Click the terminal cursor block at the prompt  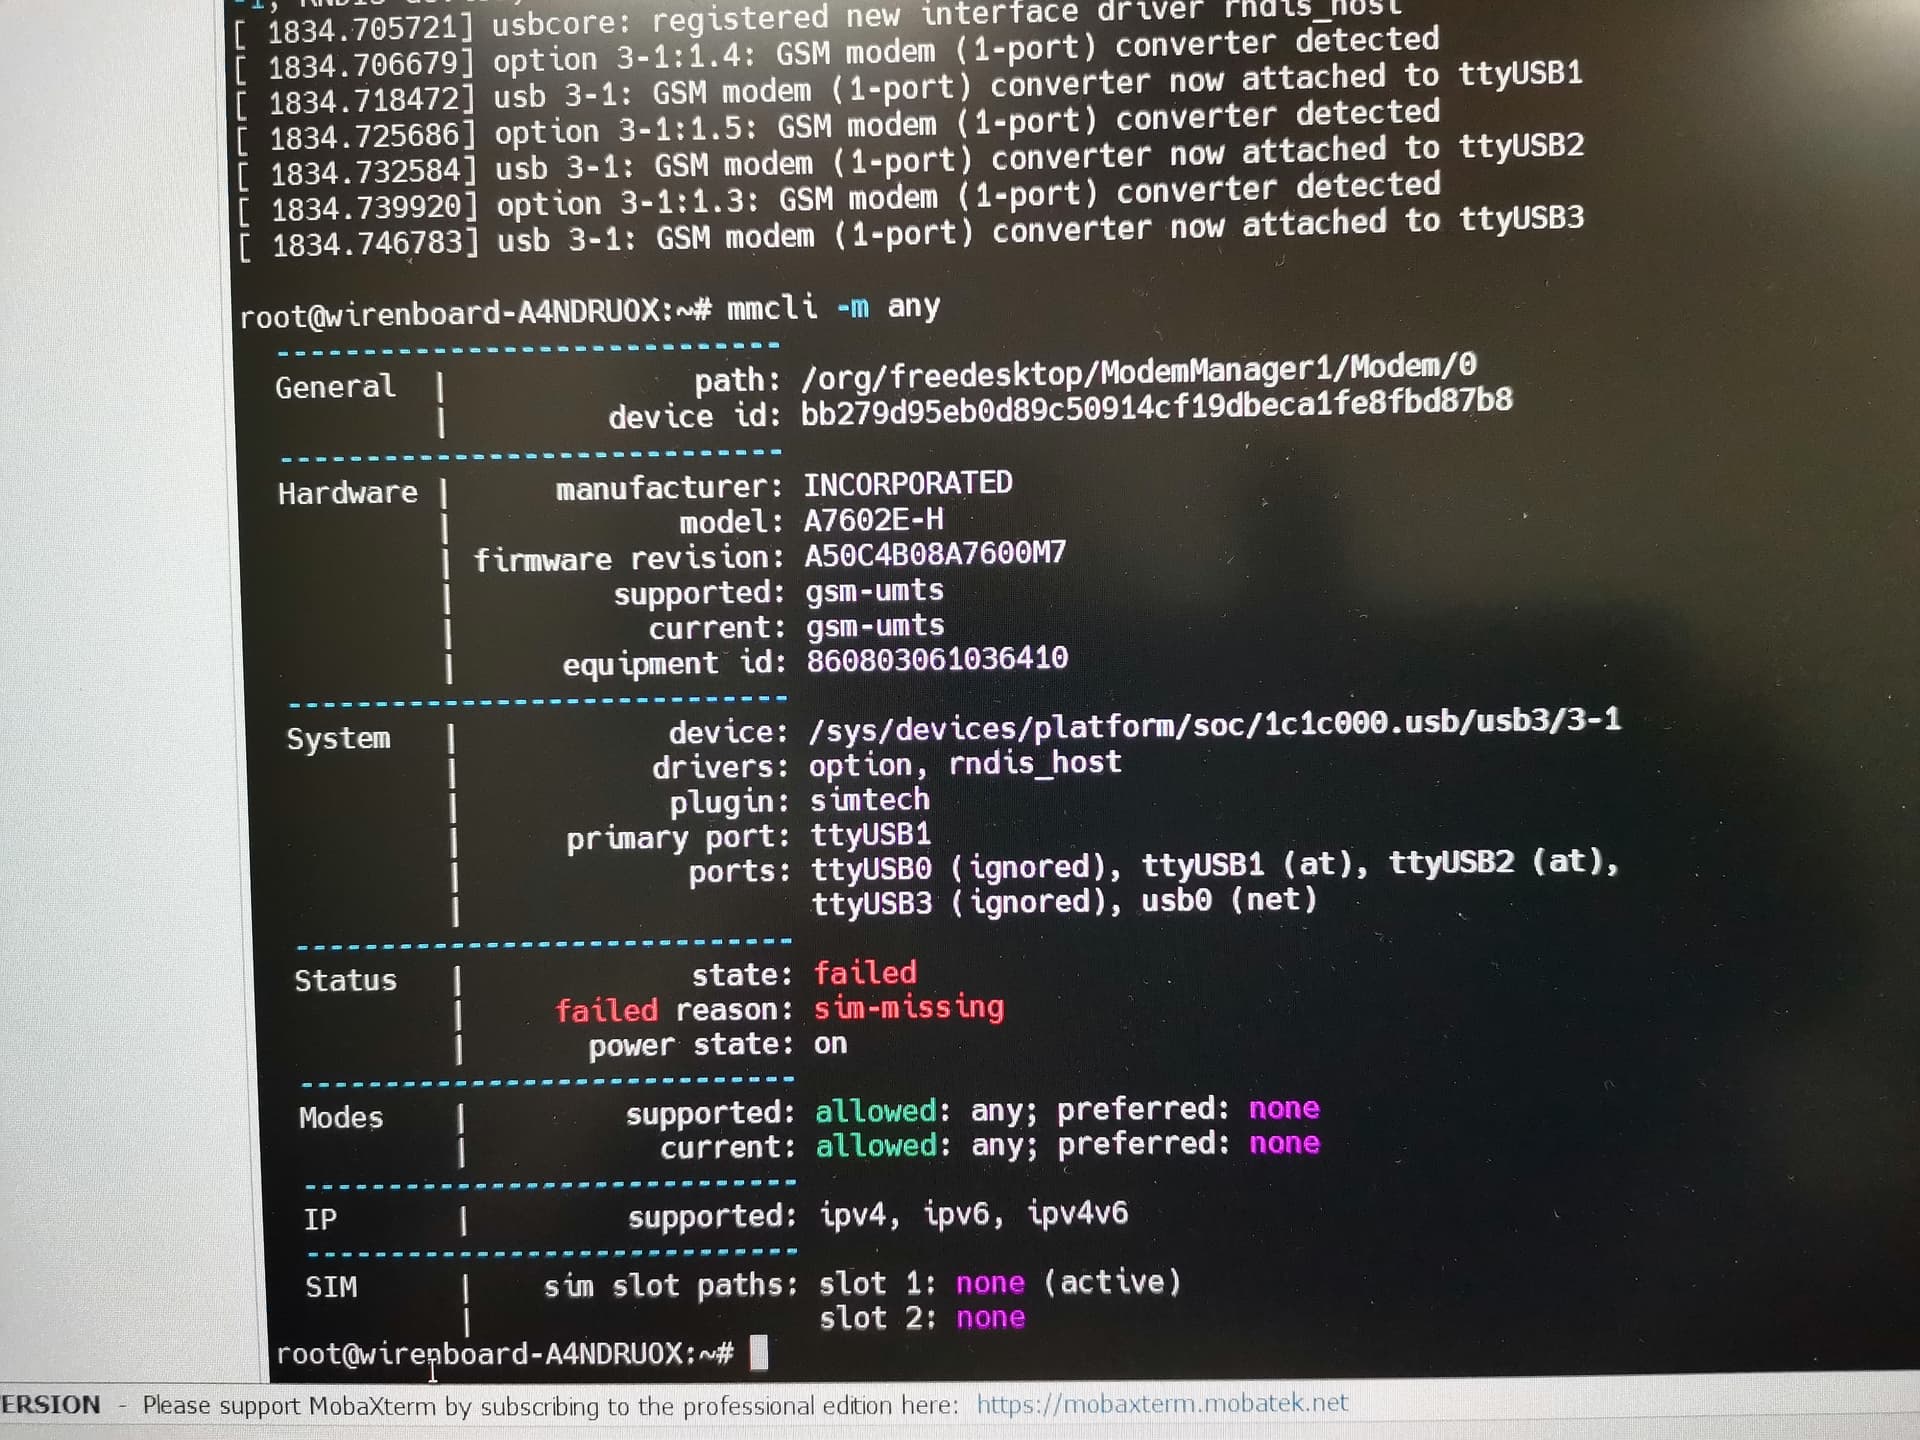pos(759,1353)
